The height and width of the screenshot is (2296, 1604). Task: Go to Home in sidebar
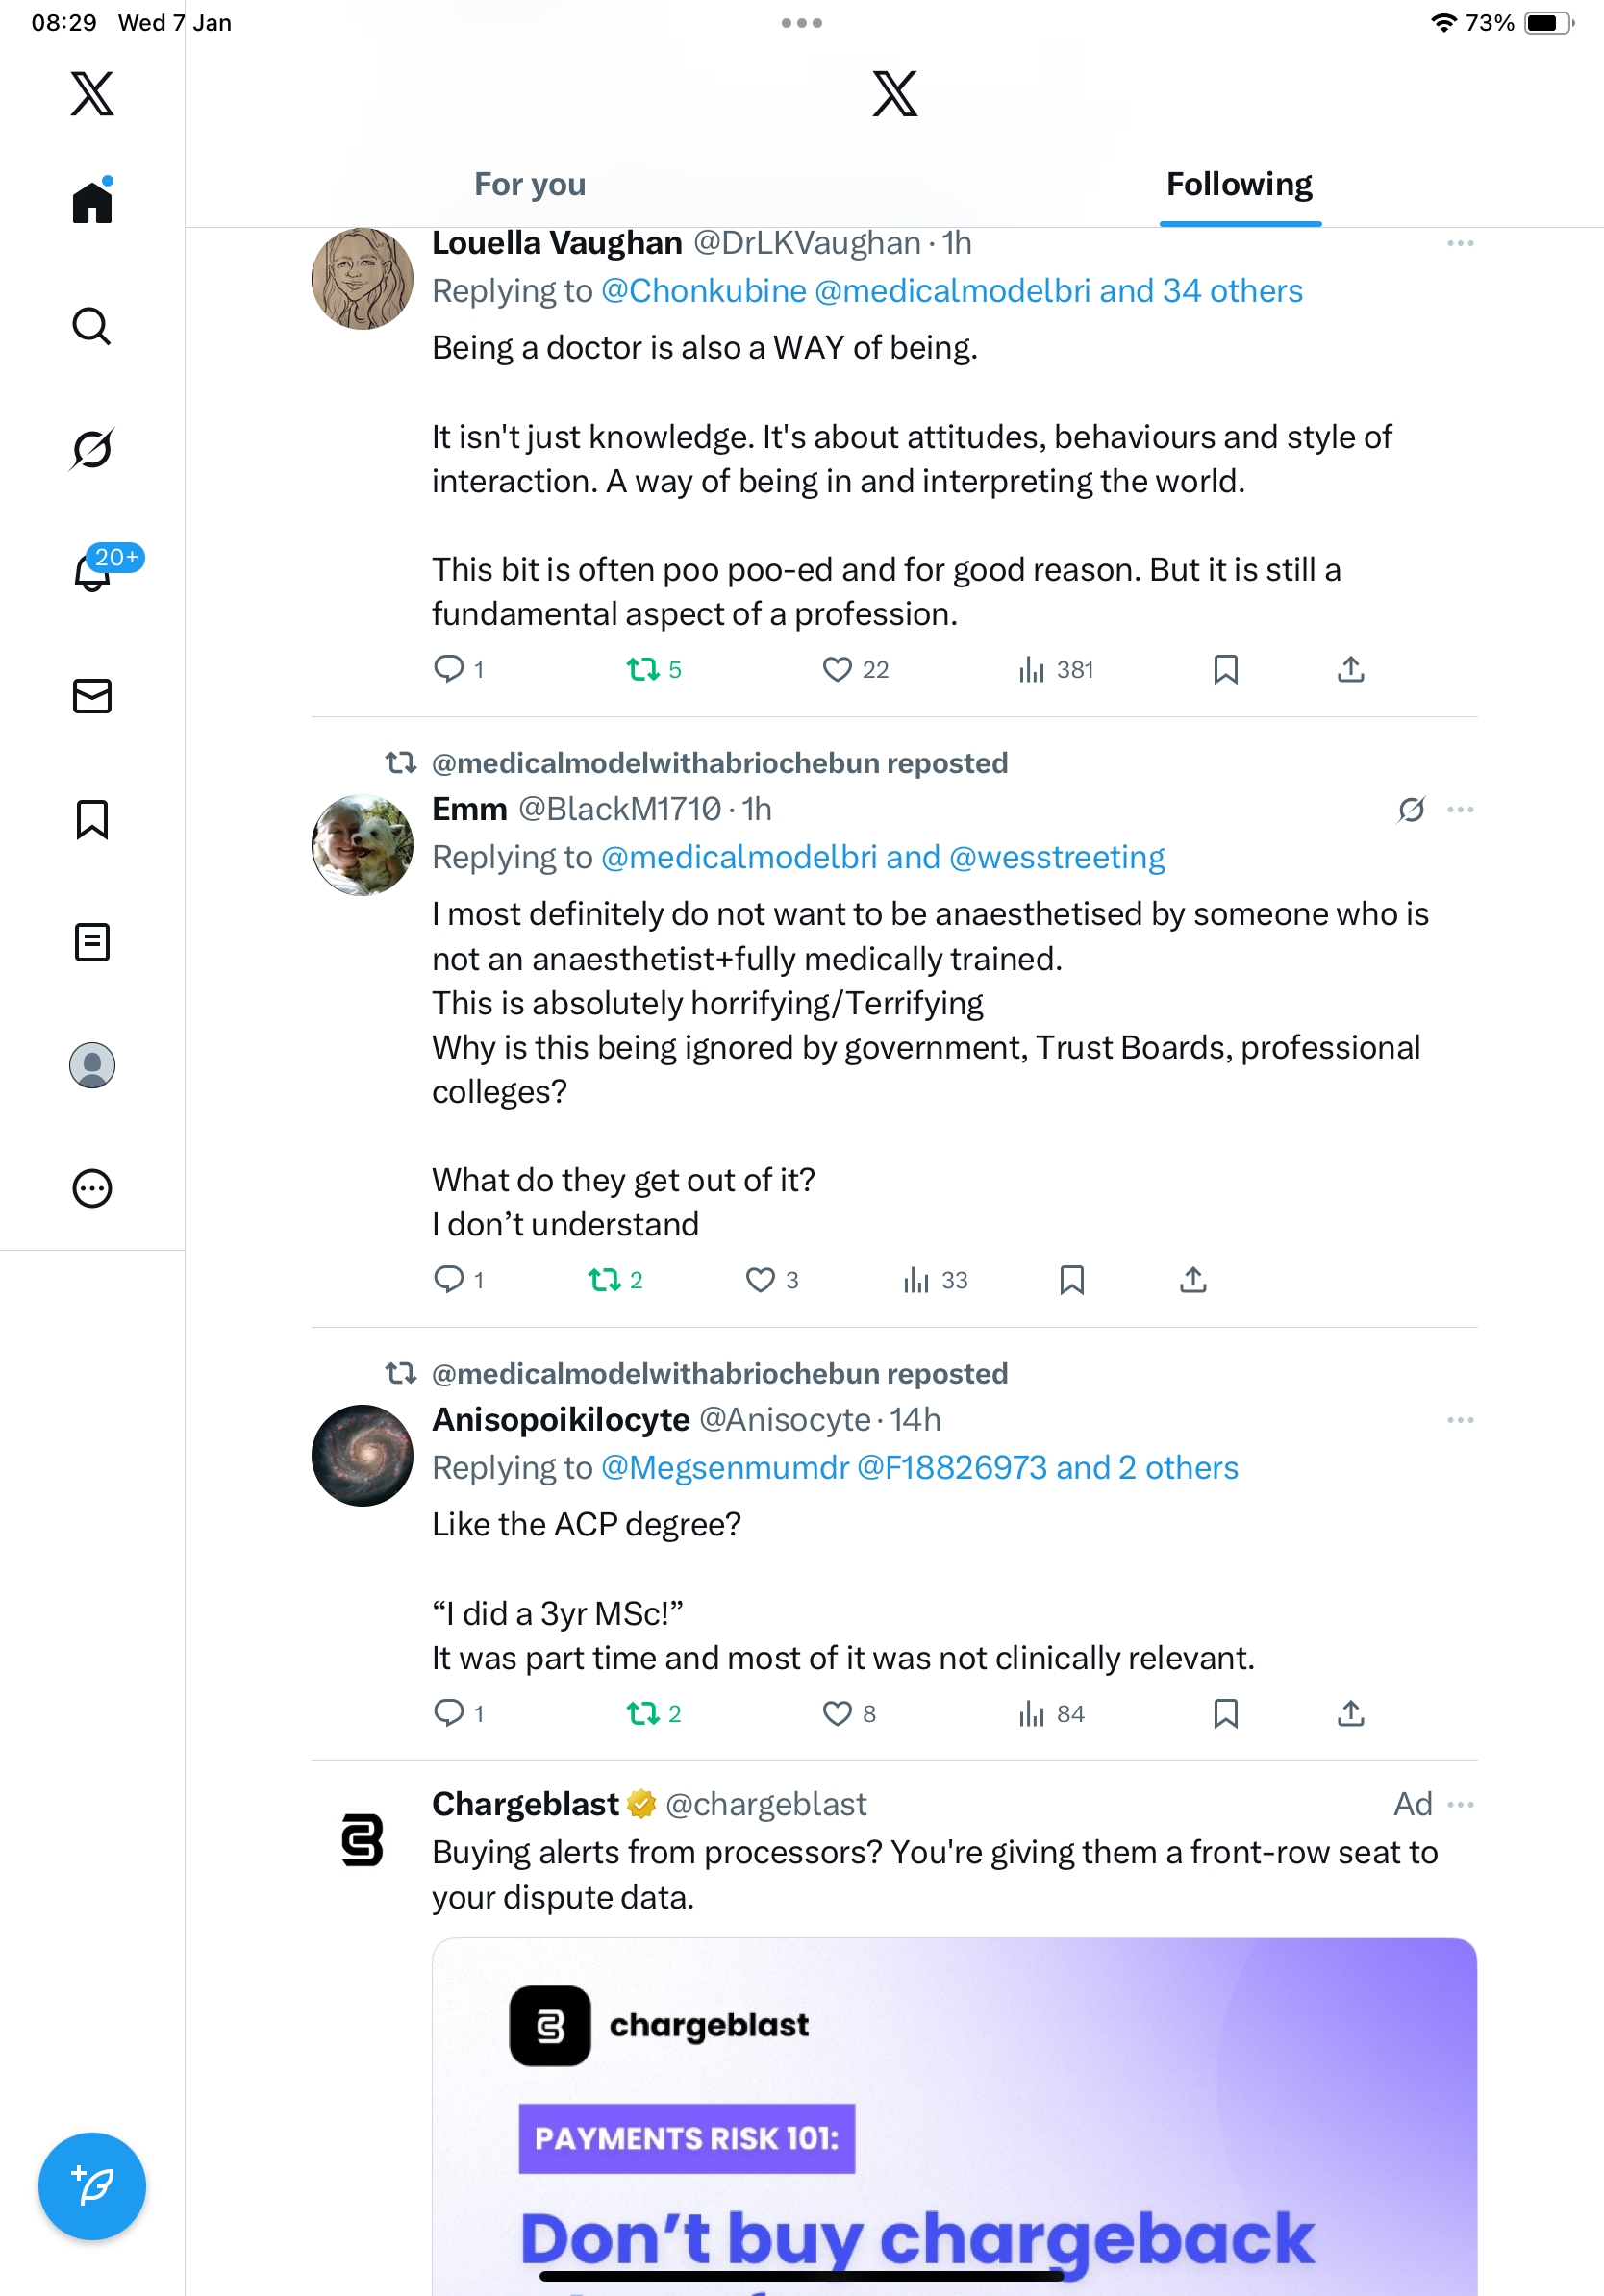(92, 203)
